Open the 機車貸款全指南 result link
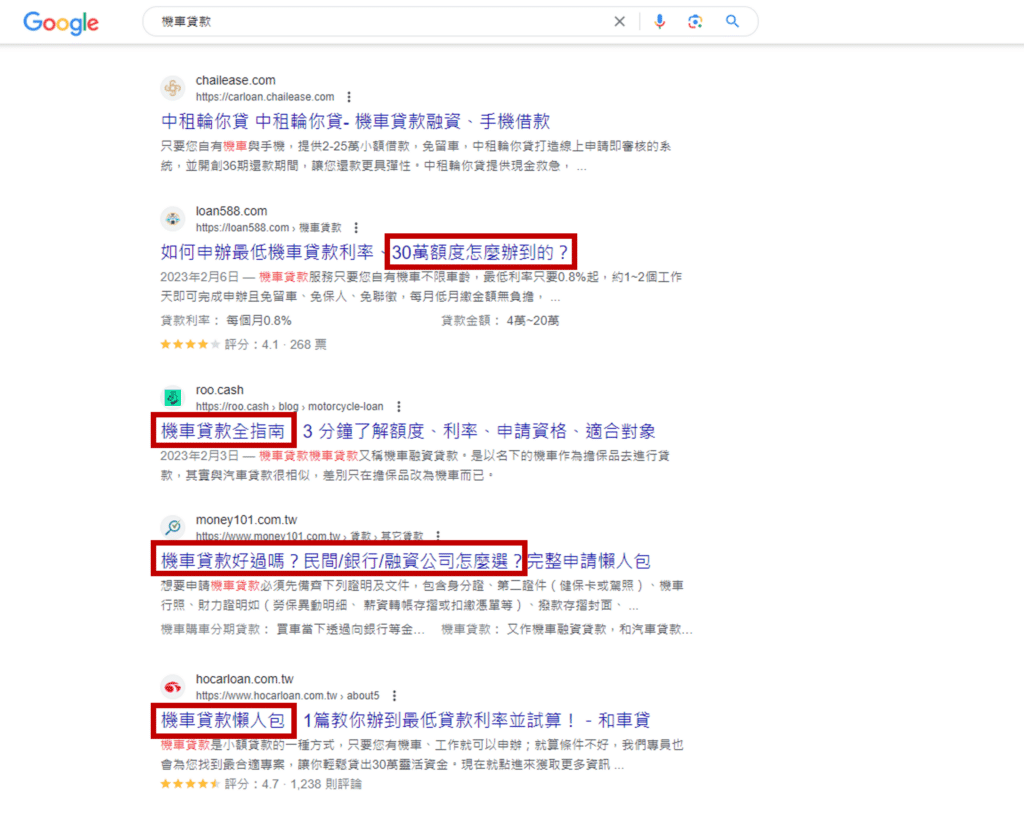Image resolution: width=1024 pixels, height=815 pixels. pos(225,431)
